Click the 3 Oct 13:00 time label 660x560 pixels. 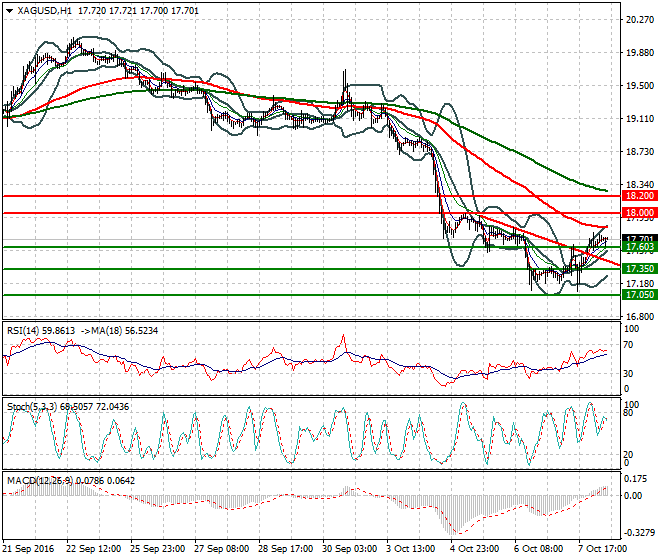point(412,549)
